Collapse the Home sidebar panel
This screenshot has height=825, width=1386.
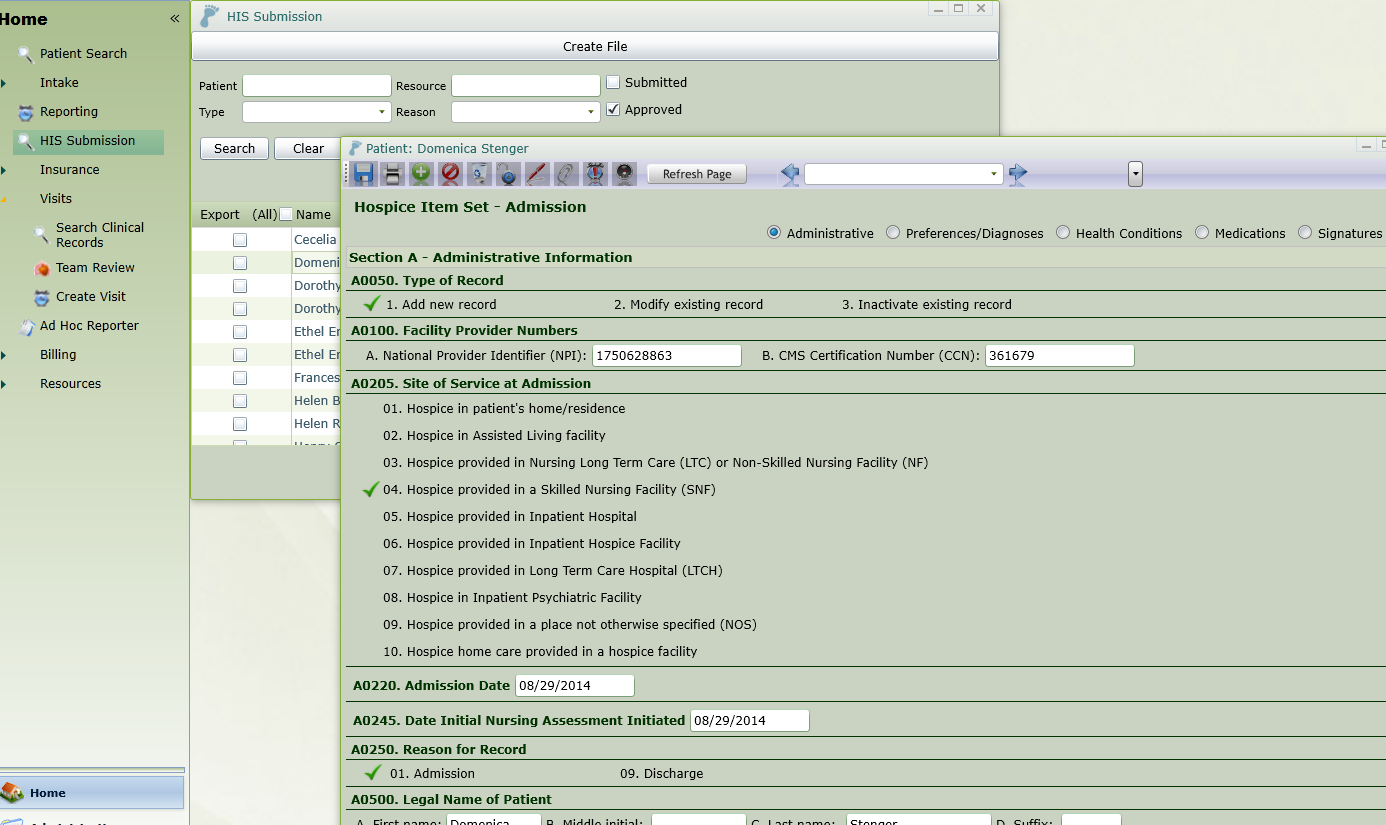pyautogui.click(x=174, y=17)
